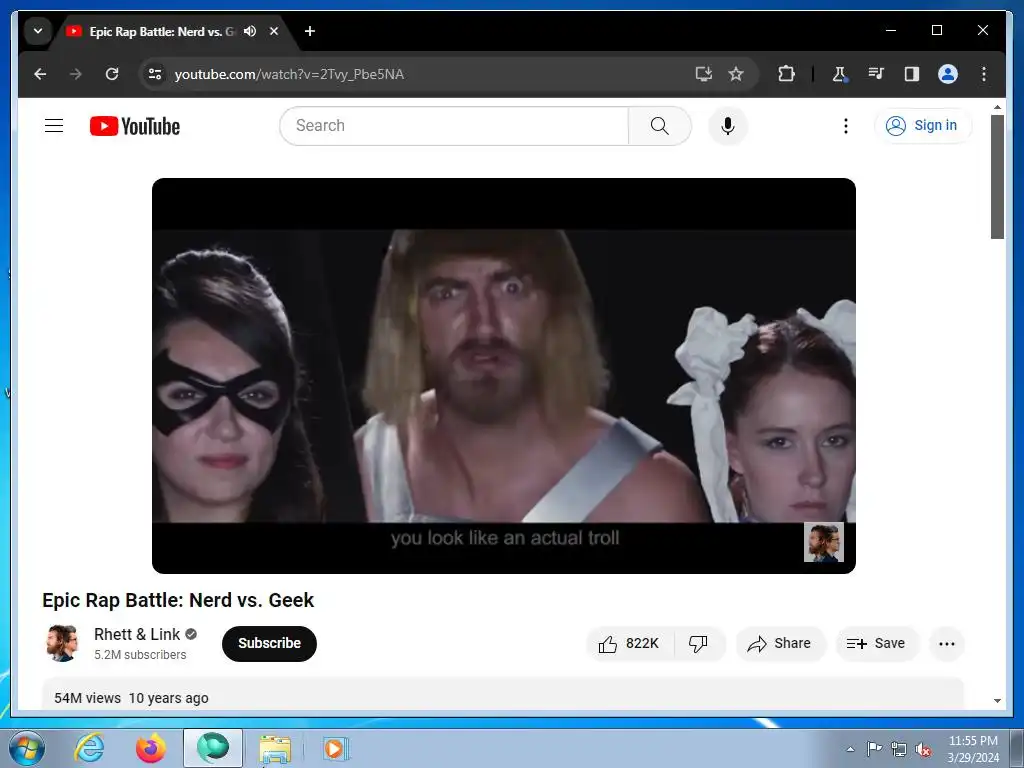1024x768 pixels.
Task: Open the YouTube hamburger guide menu
Action: 54,125
